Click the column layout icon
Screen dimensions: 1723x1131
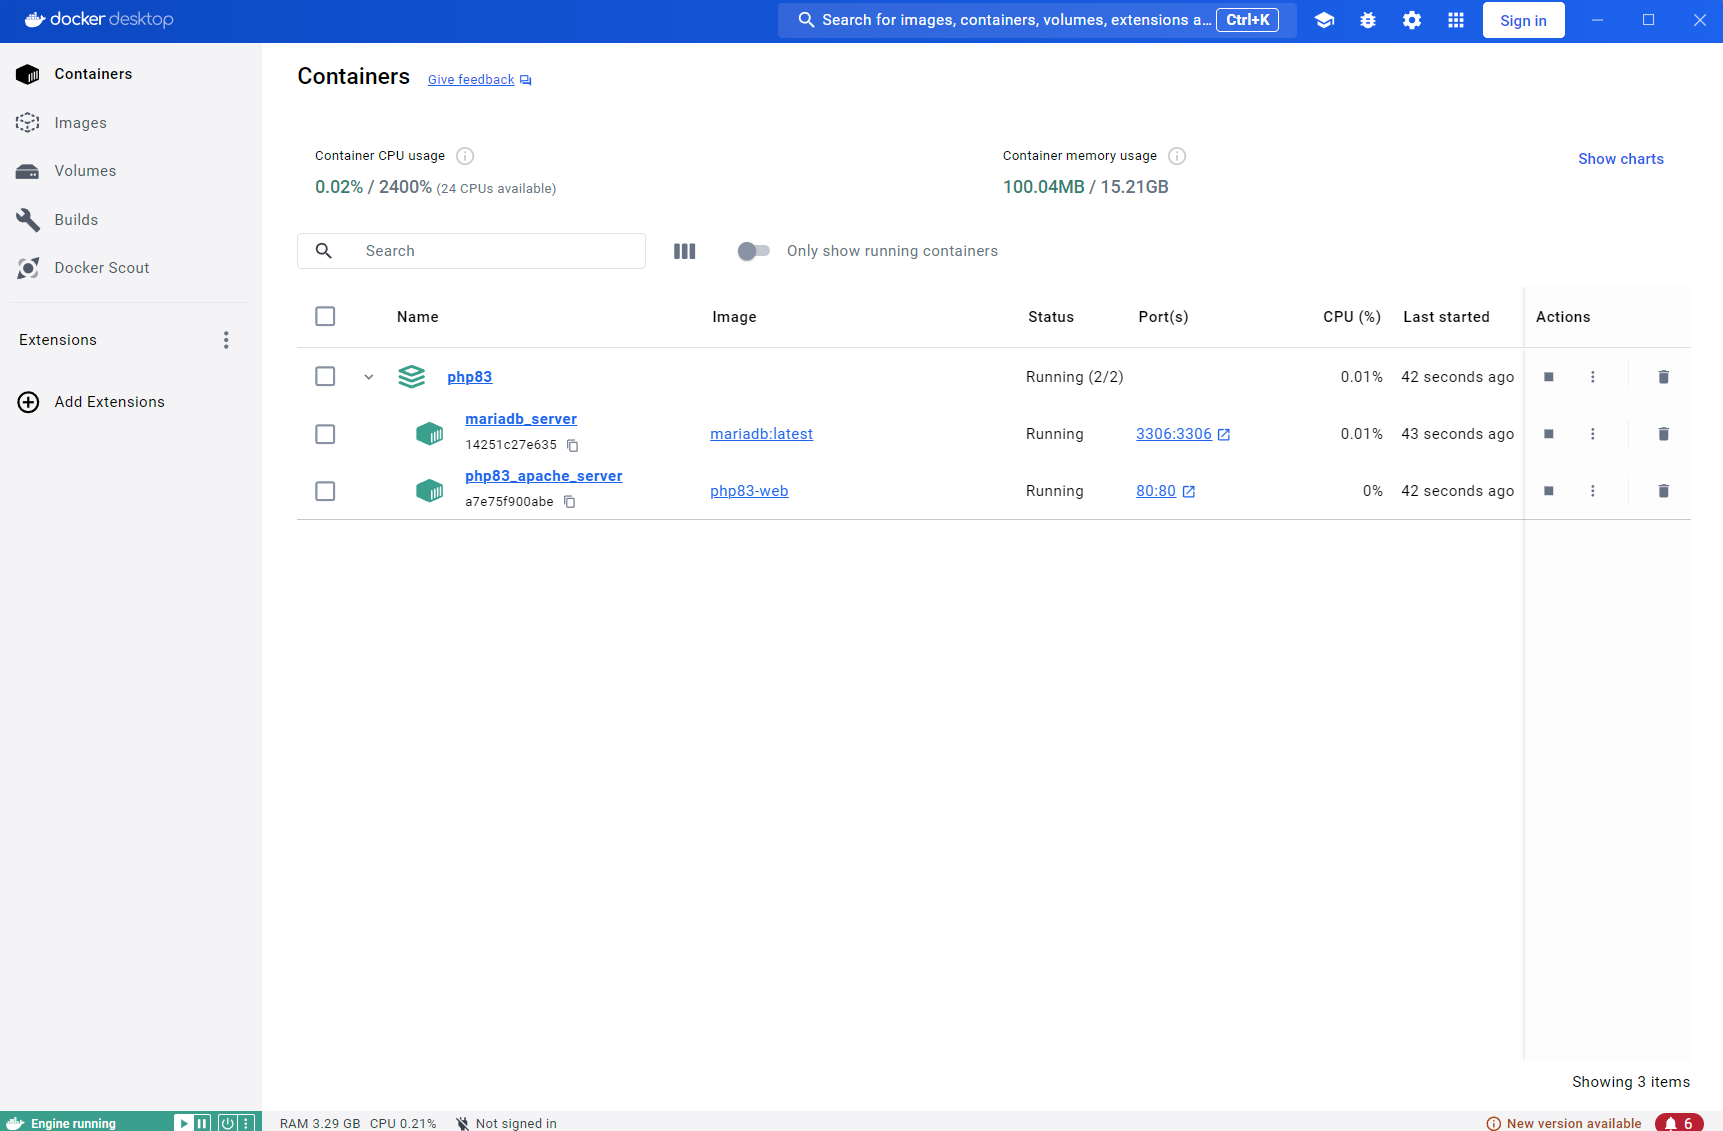[x=684, y=251]
